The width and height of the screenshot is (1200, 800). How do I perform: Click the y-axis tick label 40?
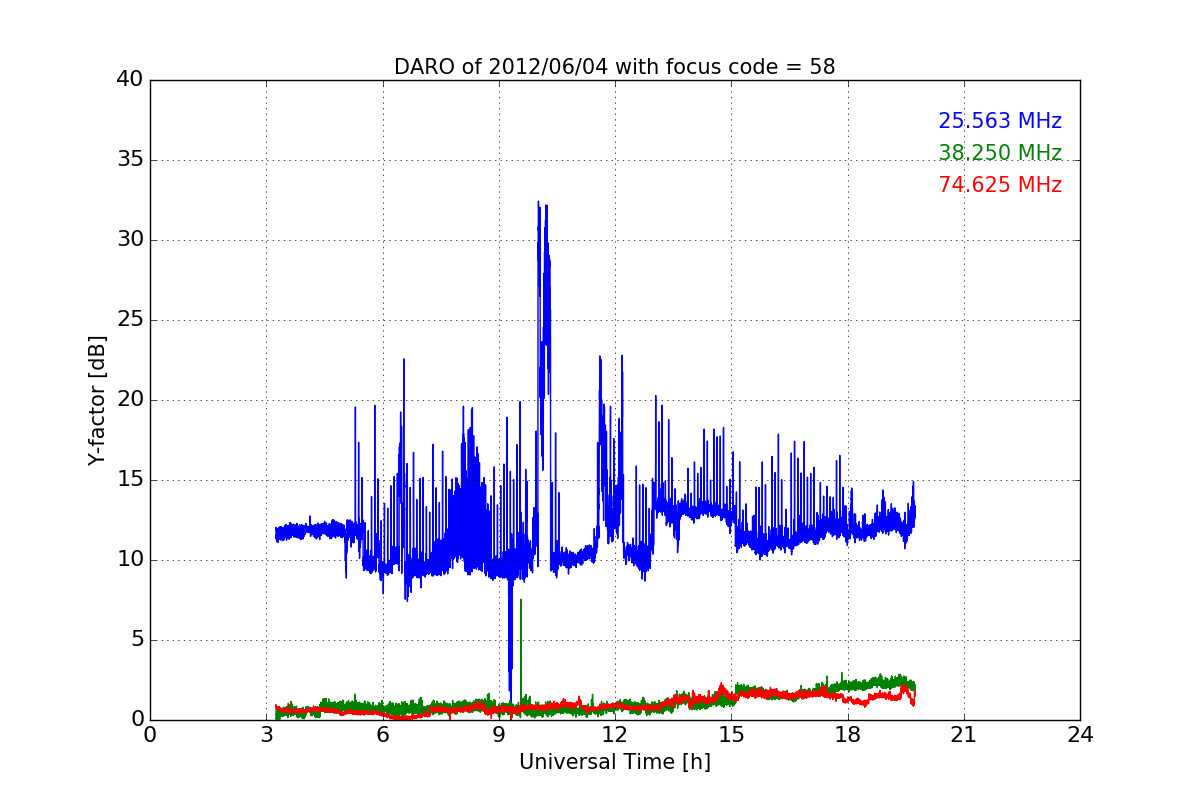130,80
